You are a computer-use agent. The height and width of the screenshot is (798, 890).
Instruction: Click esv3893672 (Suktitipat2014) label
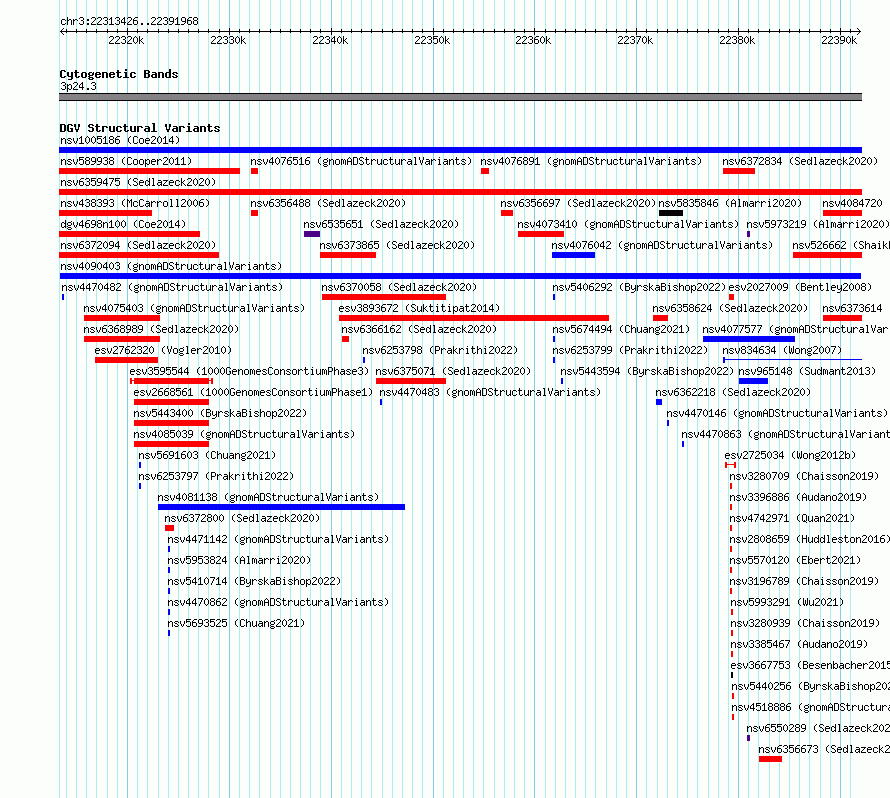[x=419, y=308]
